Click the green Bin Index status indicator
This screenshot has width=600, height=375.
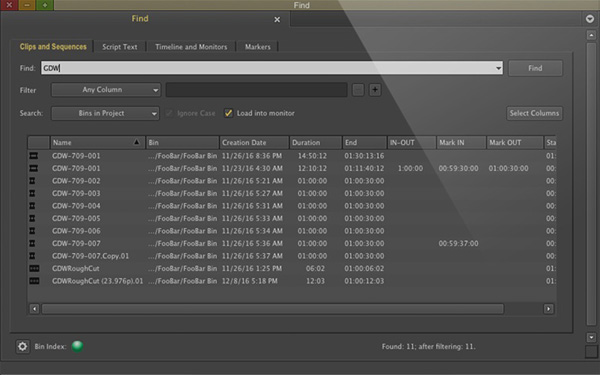(x=77, y=346)
